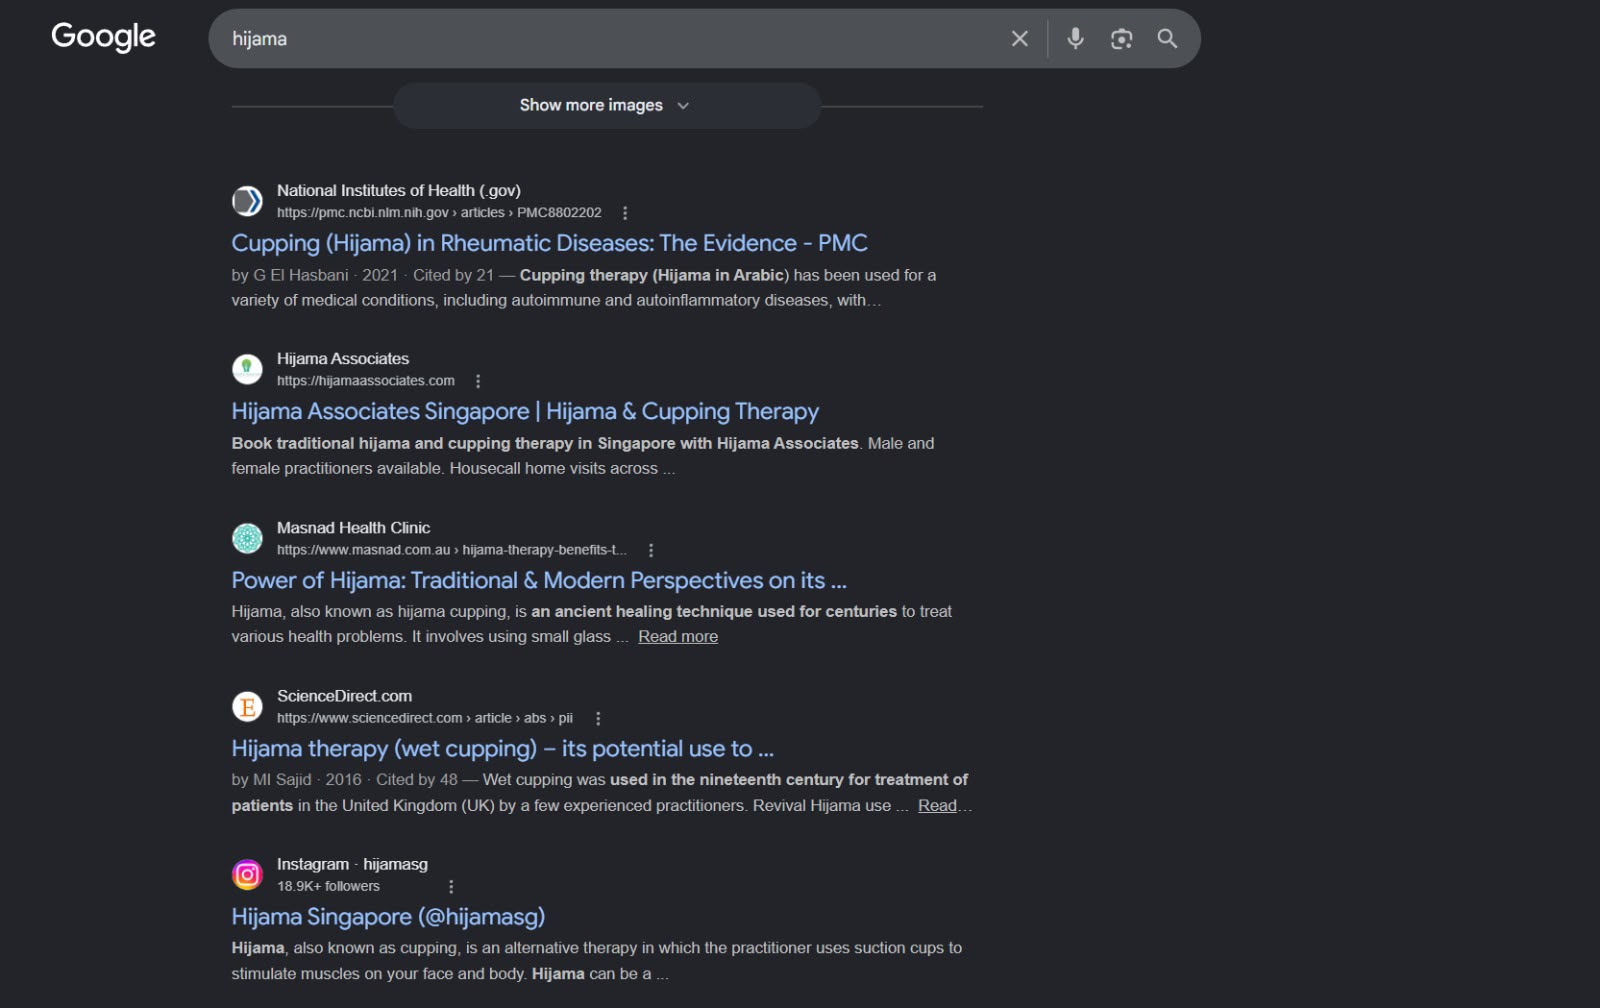Image resolution: width=1600 pixels, height=1008 pixels.
Task: Click the ScienceDirect.com site name
Action: (x=344, y=695)
